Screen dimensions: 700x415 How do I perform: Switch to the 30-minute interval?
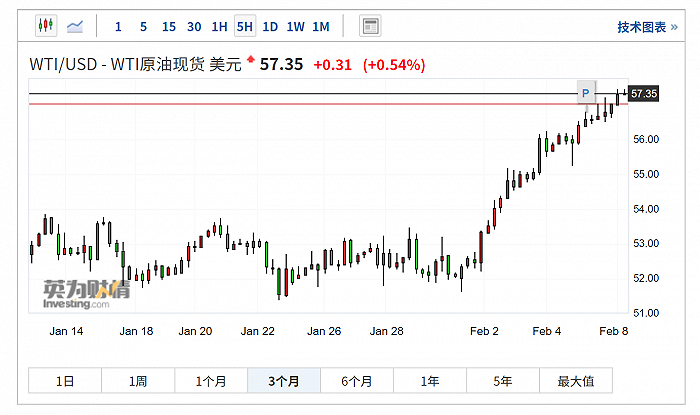click(194, 27)
